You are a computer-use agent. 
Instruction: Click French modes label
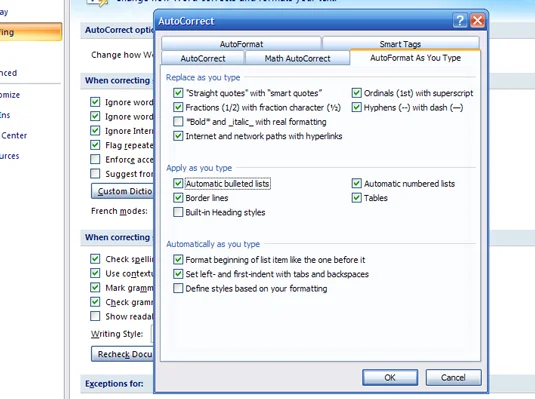coord(119,211)
